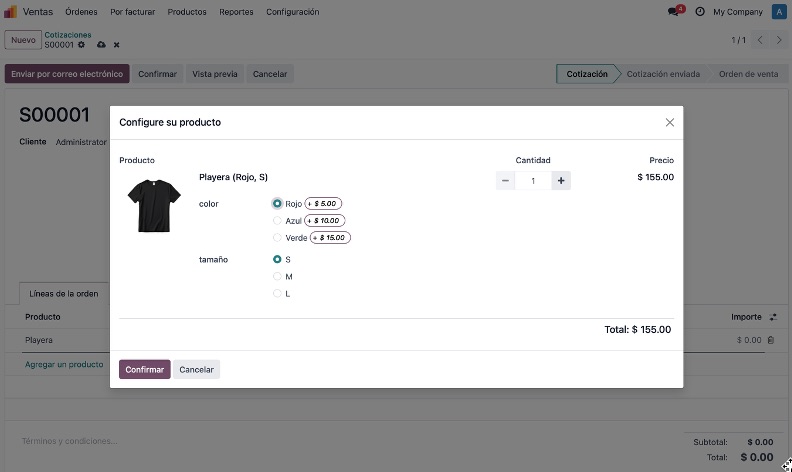Viewport: 792px width, 472px height.
Task: Open the S00001 gear actions menu
Action: (x=81, y=44)
